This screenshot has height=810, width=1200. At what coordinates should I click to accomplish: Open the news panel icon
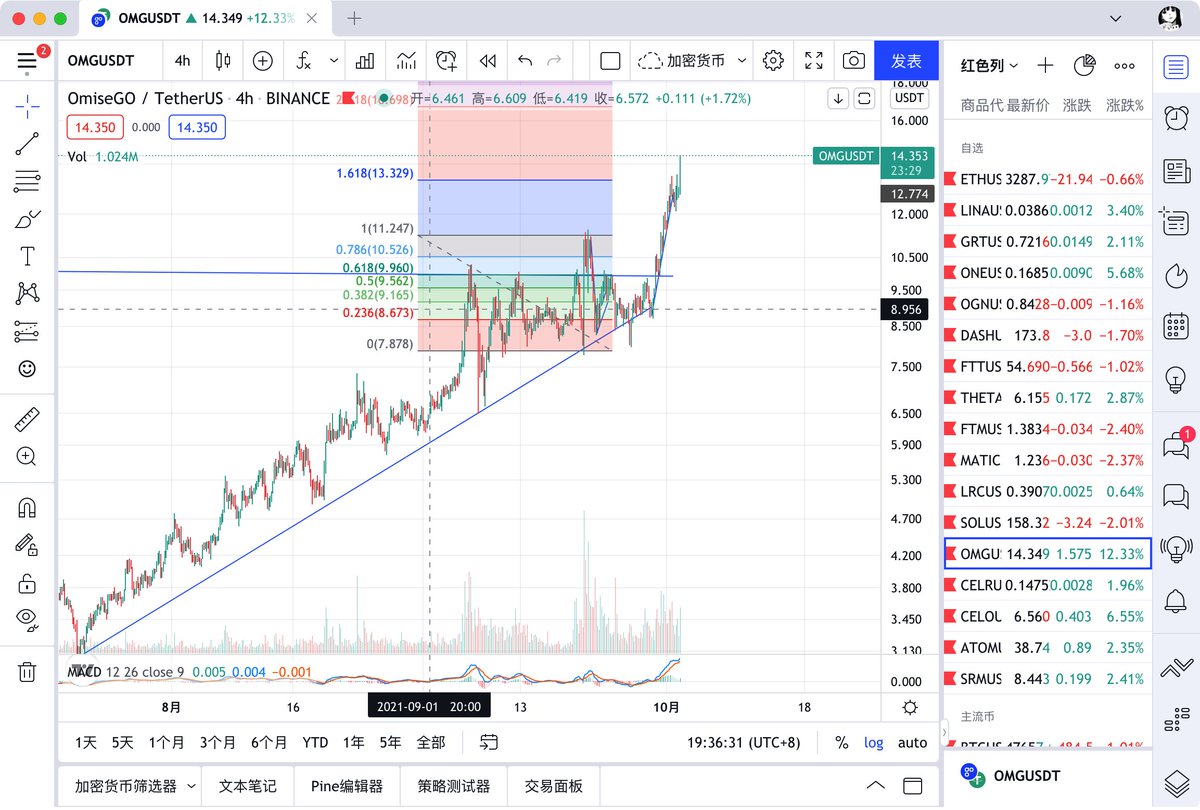click(x=1176, y=171)
